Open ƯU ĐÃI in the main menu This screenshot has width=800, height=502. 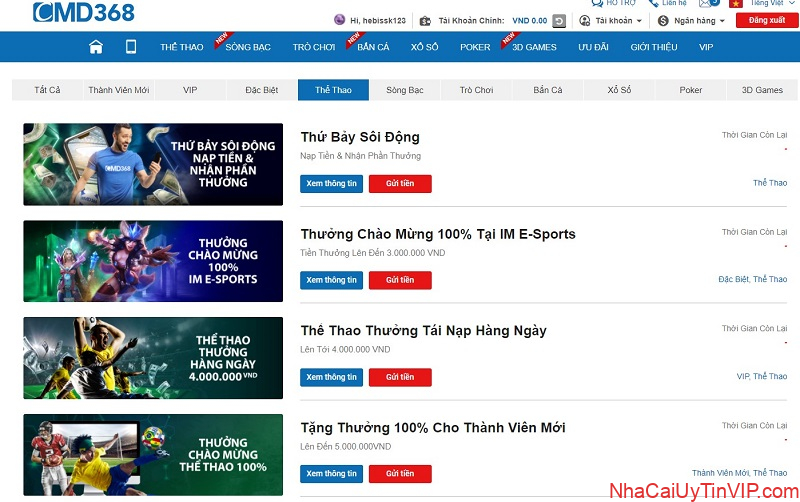(593, 47)
